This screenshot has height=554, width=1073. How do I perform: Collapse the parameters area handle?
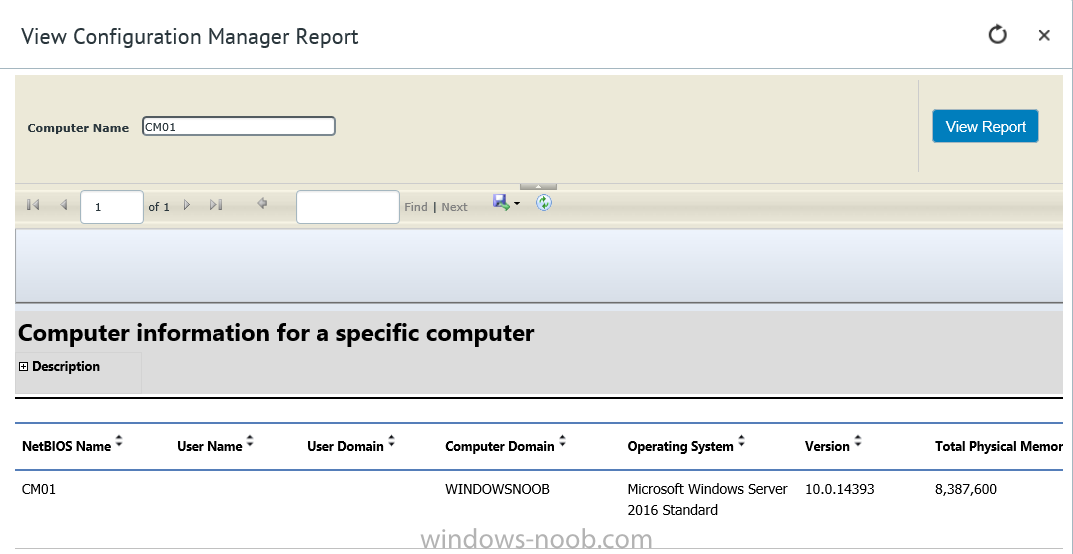click(x=539, y=187)
